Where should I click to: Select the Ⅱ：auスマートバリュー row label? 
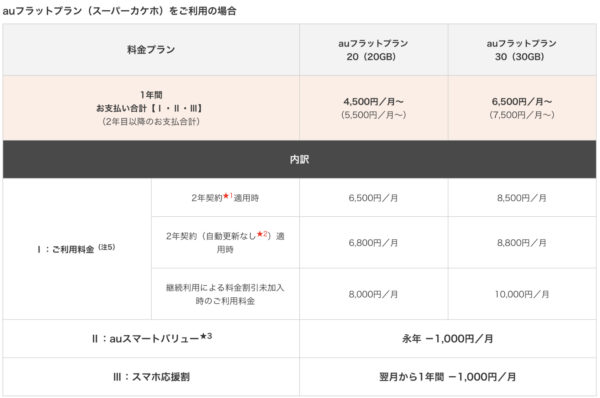point(151,339)
